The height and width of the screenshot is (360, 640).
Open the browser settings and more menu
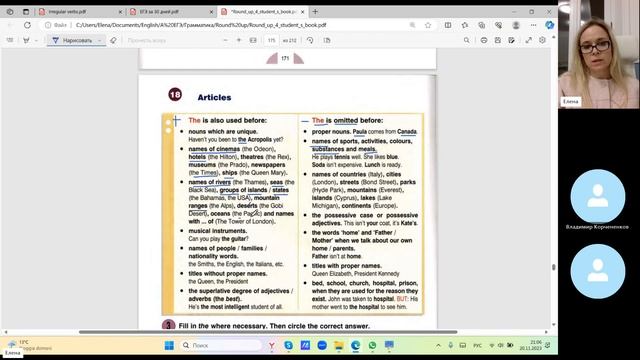(533, 25)
